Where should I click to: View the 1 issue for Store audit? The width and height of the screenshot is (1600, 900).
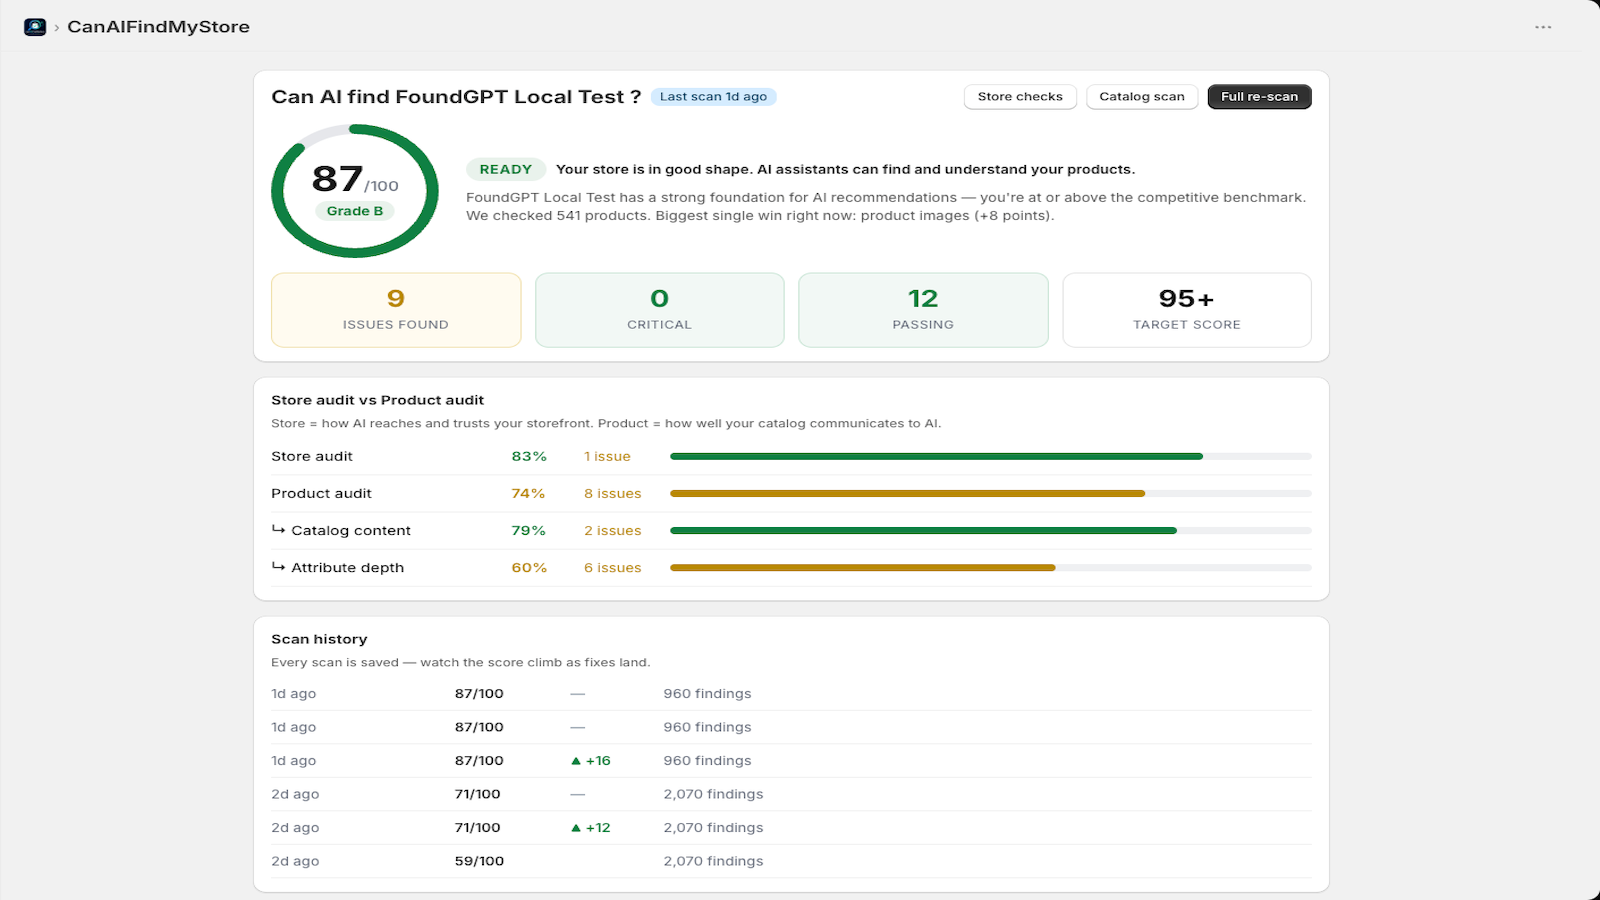[x=607, y=457]
